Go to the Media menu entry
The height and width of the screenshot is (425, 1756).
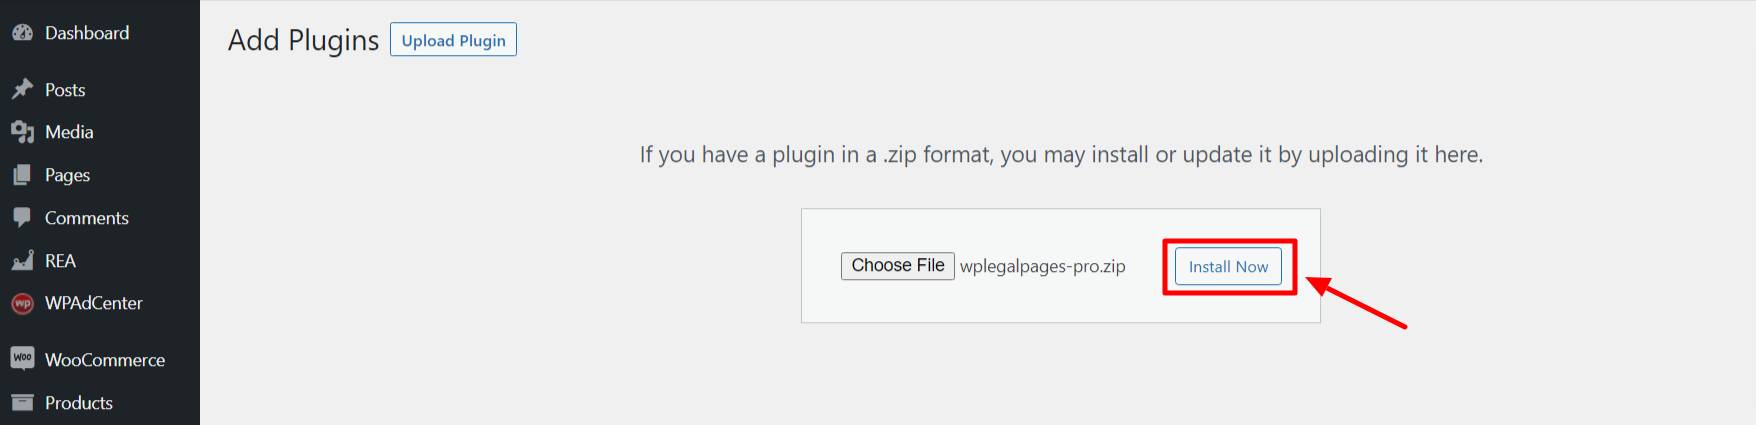[69, 132]
